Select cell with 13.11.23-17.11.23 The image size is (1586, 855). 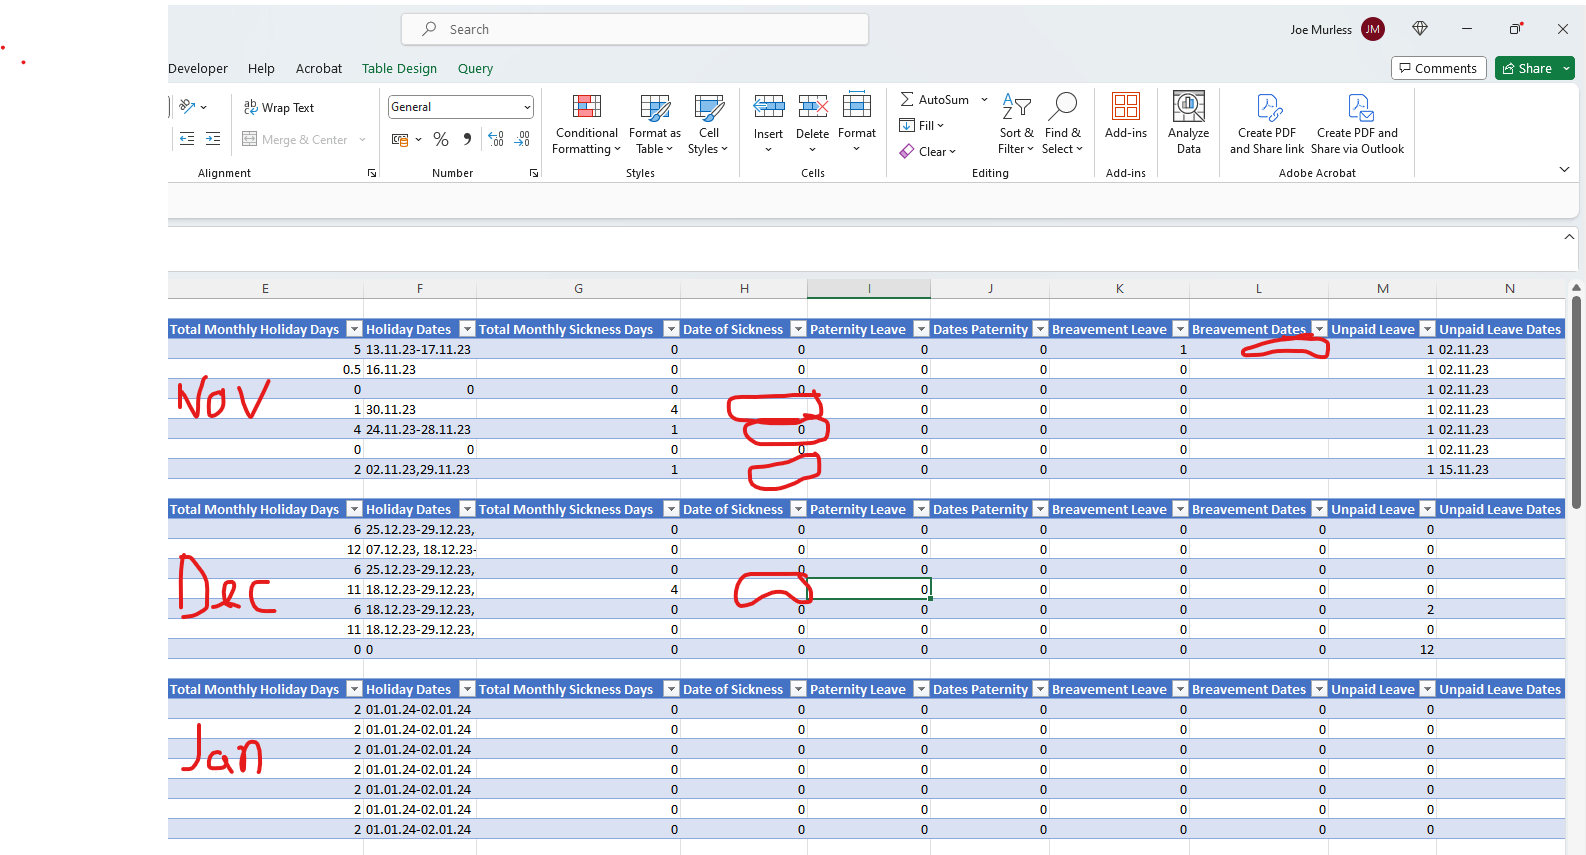420,349
